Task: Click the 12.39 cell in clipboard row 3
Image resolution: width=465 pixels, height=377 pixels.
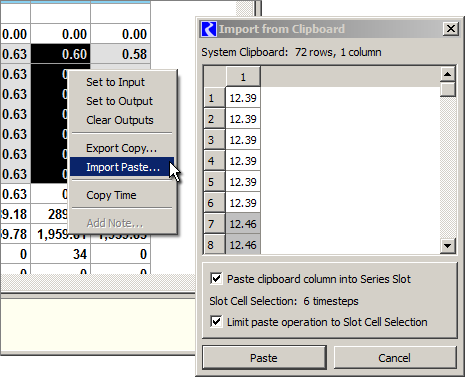Action: point(243,140)
